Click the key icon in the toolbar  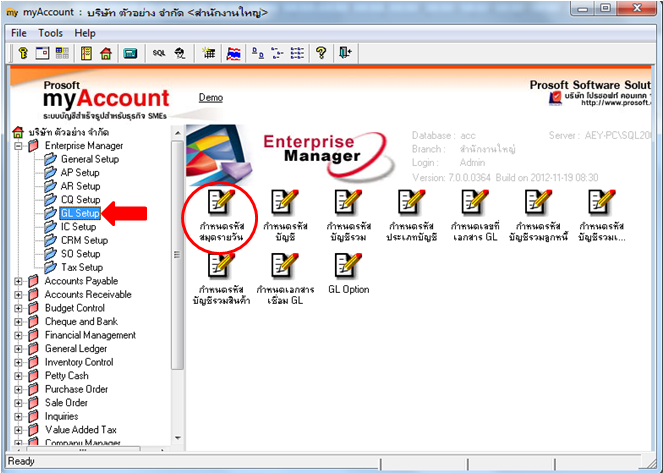click(23, 53)
